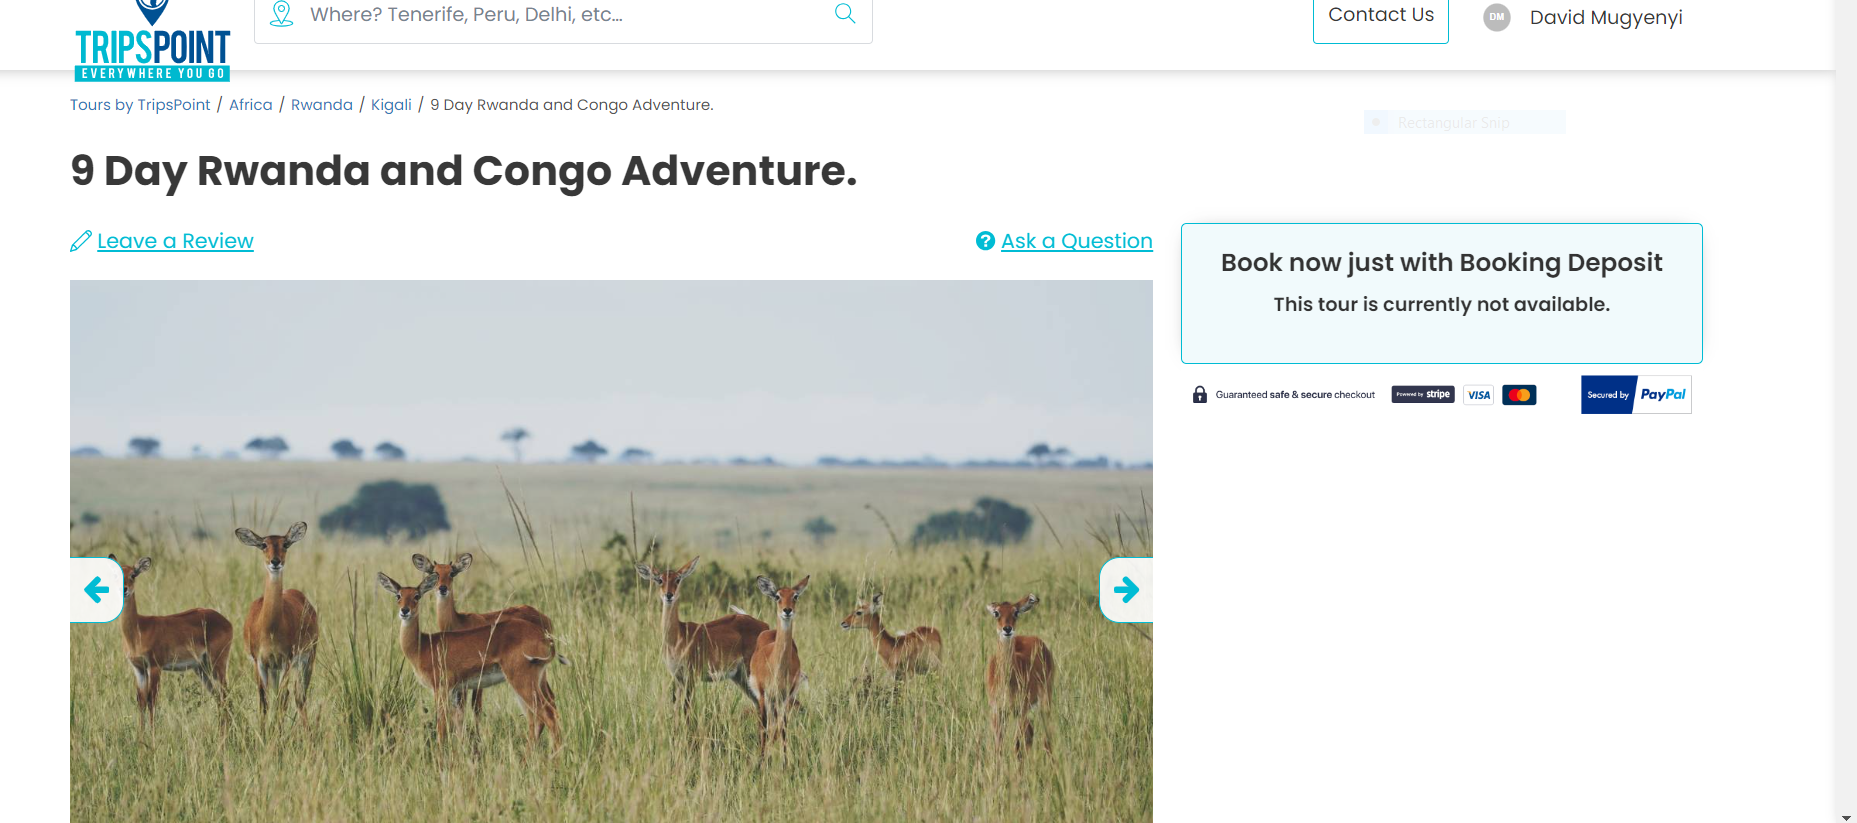This screenshot has height=823, width=1857.
Task: Advance to next photo with right arrow
Action: (1126, 590)
